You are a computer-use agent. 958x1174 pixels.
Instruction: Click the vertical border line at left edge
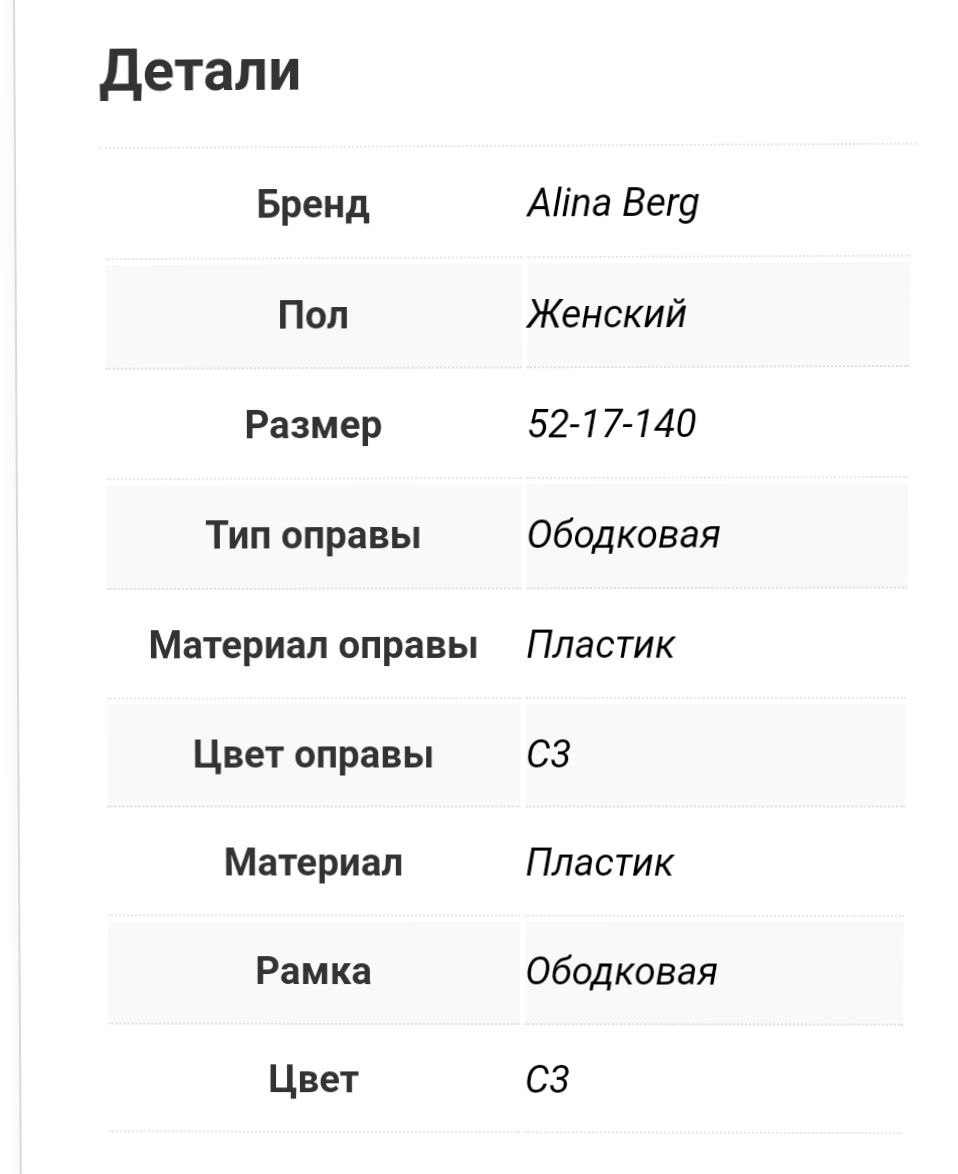(18, 600)
